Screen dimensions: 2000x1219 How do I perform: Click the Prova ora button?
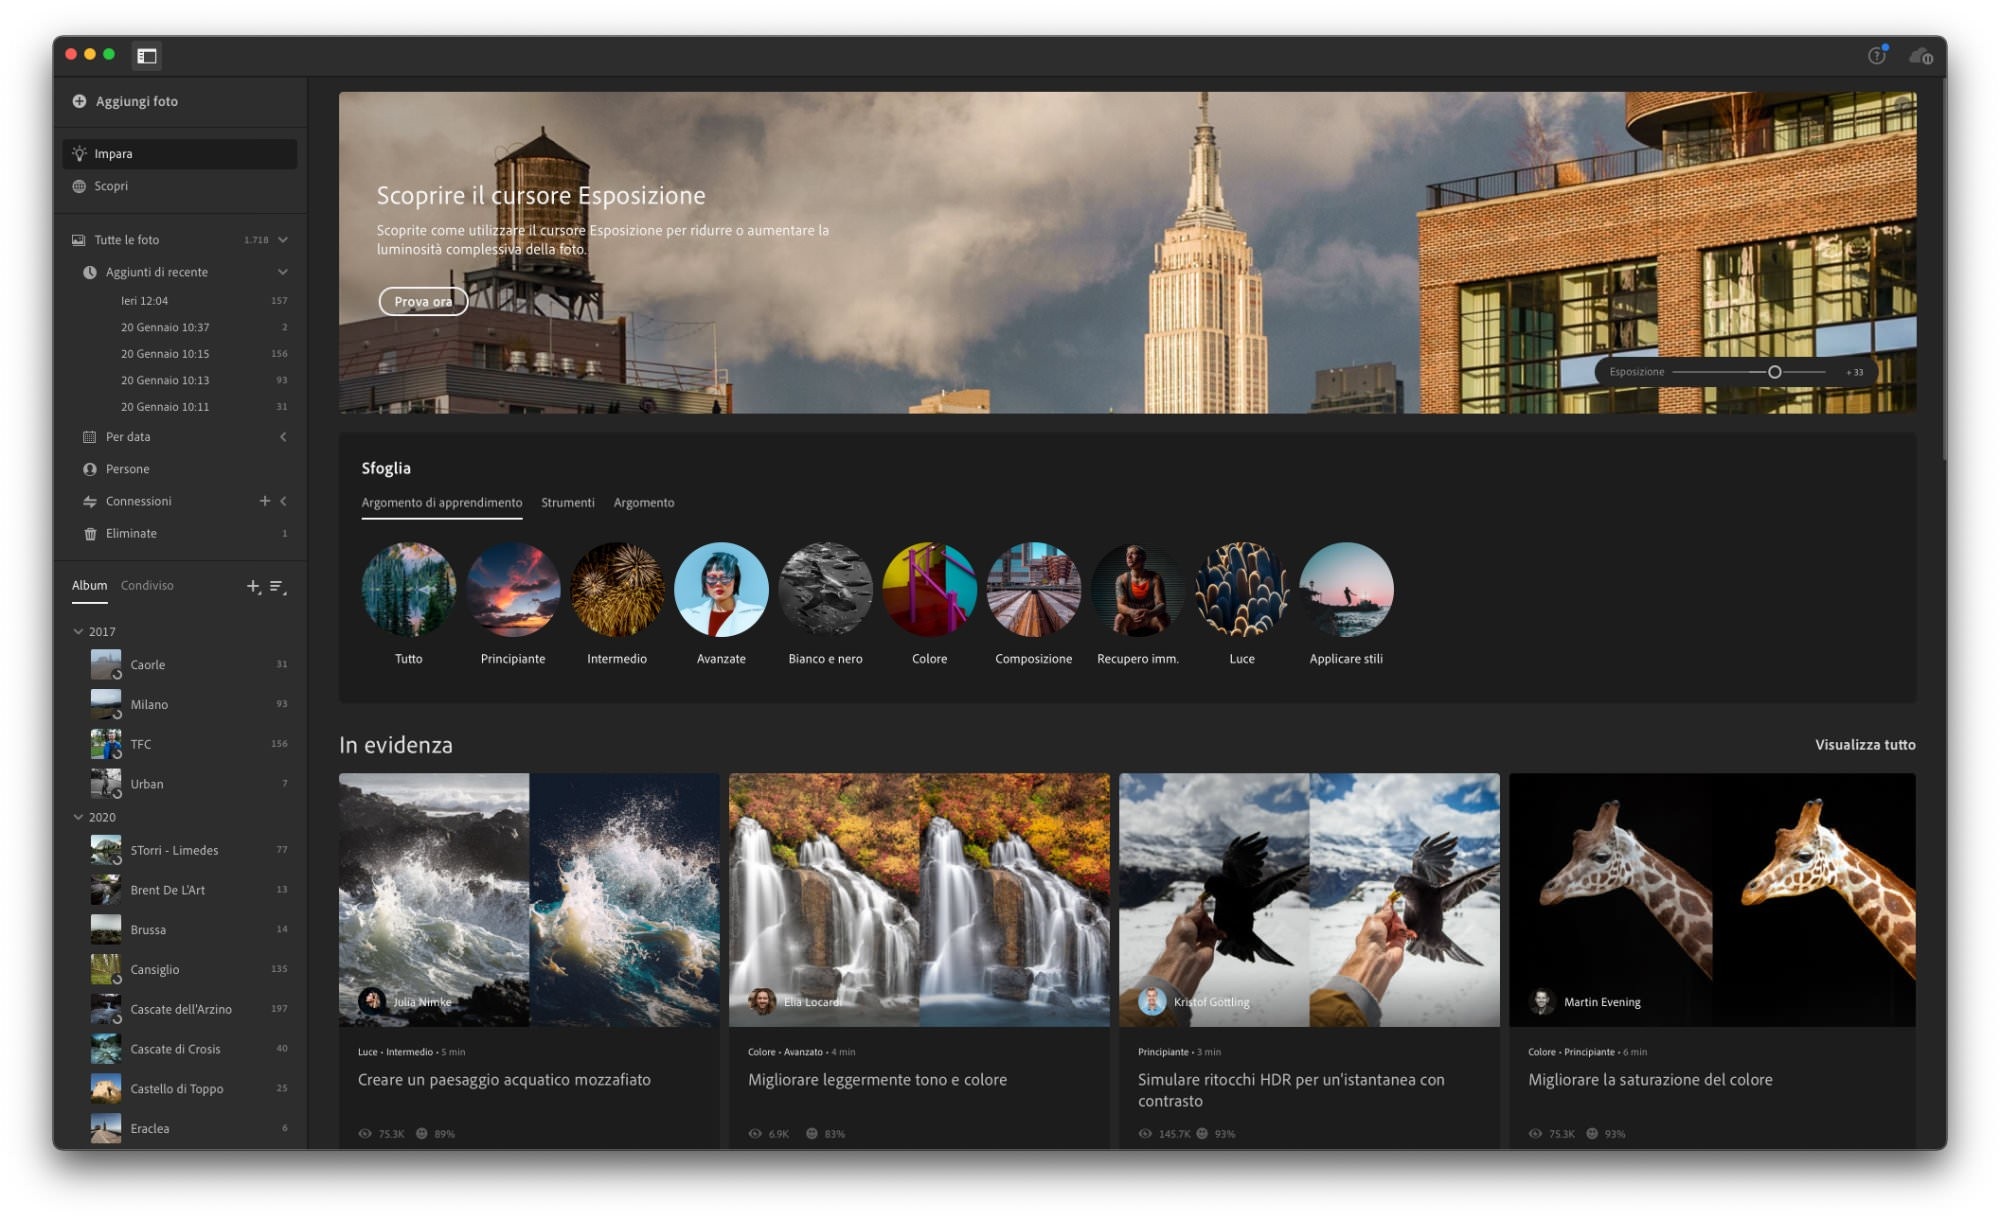click(x=422, y=301)
